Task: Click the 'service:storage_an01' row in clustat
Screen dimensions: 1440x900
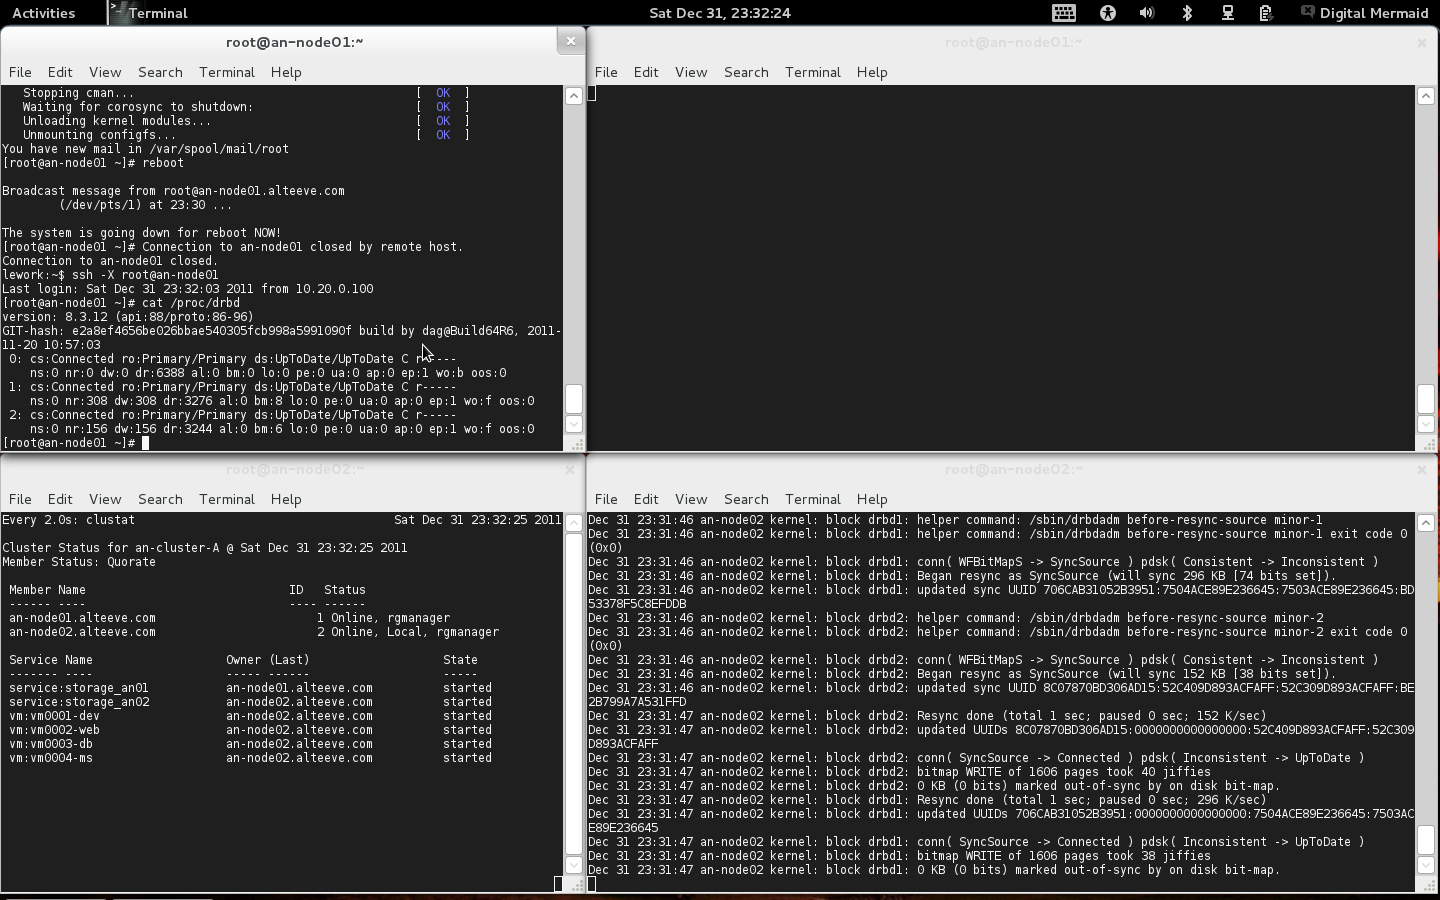Action: pyautogui.click(x=250, y=688)
